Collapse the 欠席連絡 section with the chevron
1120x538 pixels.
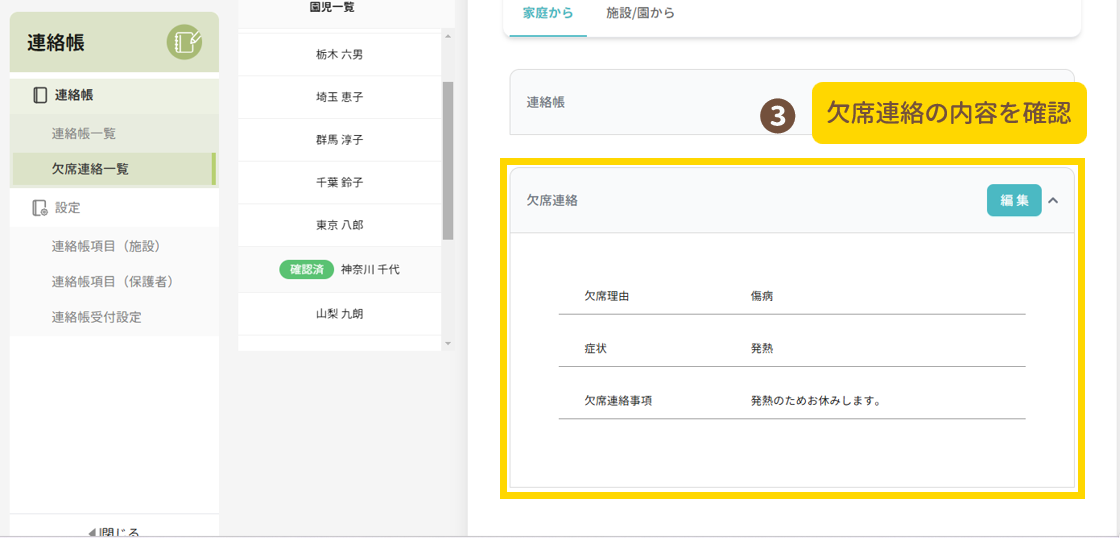[1053, 200]
